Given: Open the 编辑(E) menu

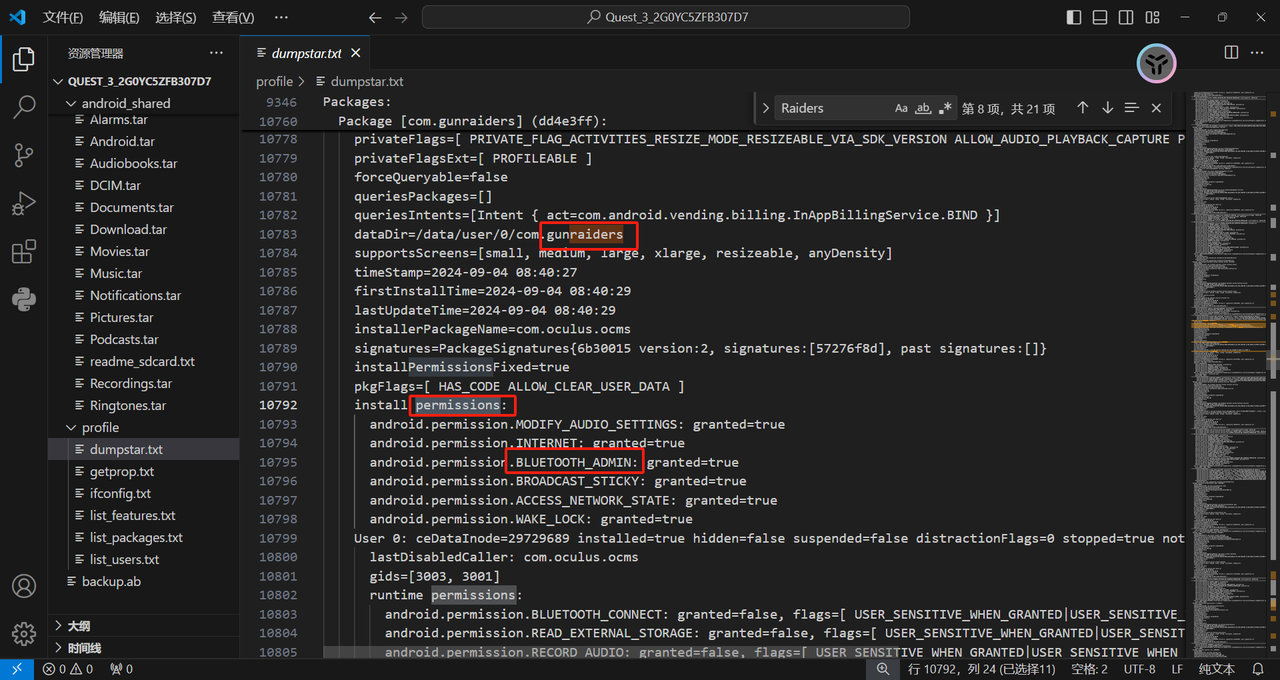Looking at the screenshot, I should tap(120, 18).
